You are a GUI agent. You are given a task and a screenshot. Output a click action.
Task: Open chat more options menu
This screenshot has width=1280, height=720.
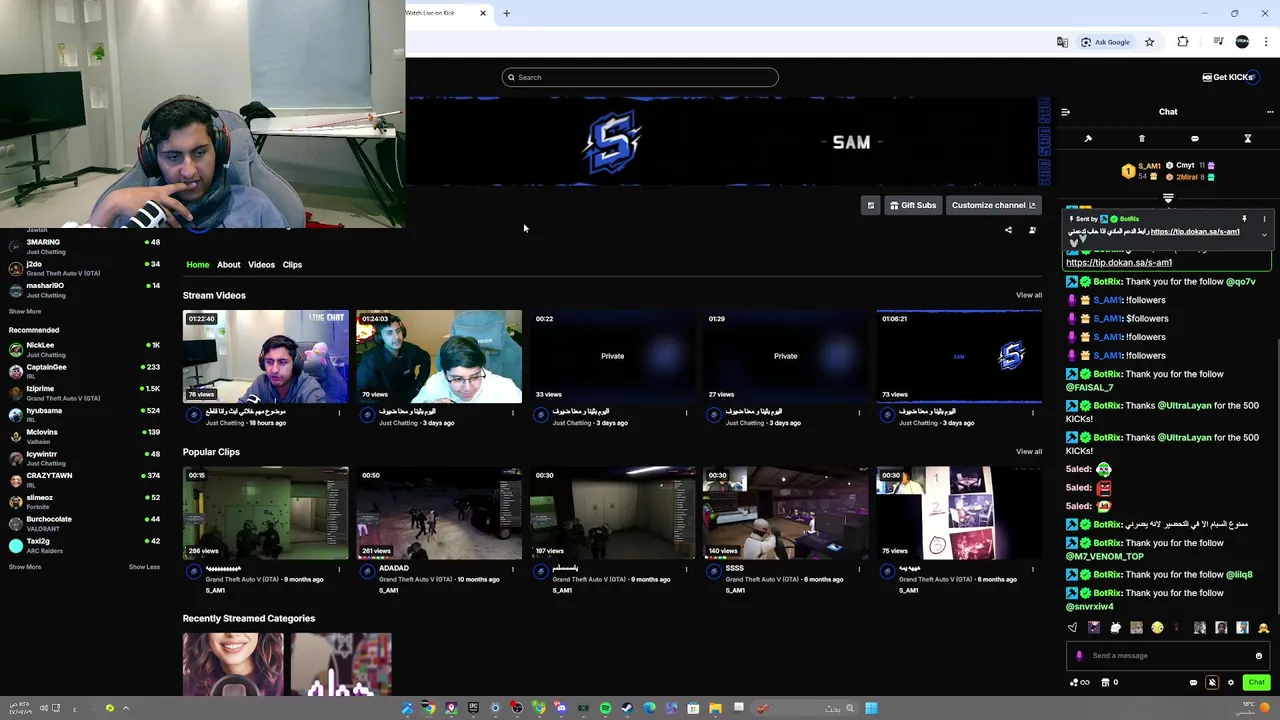tap(1270, 112)
